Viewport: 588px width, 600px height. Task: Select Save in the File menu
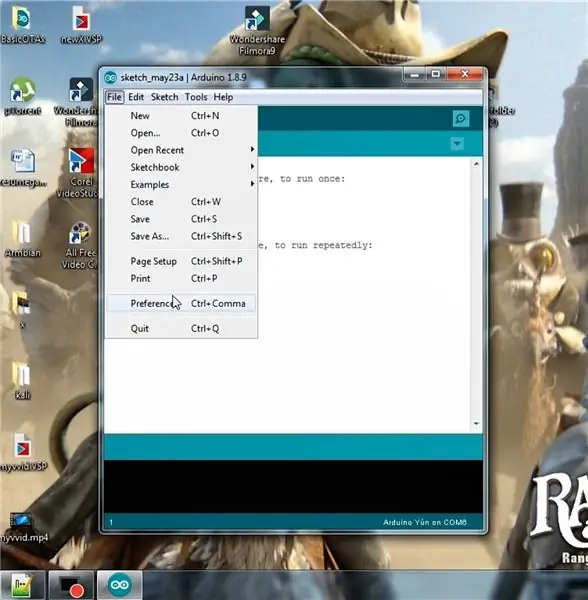181,219
